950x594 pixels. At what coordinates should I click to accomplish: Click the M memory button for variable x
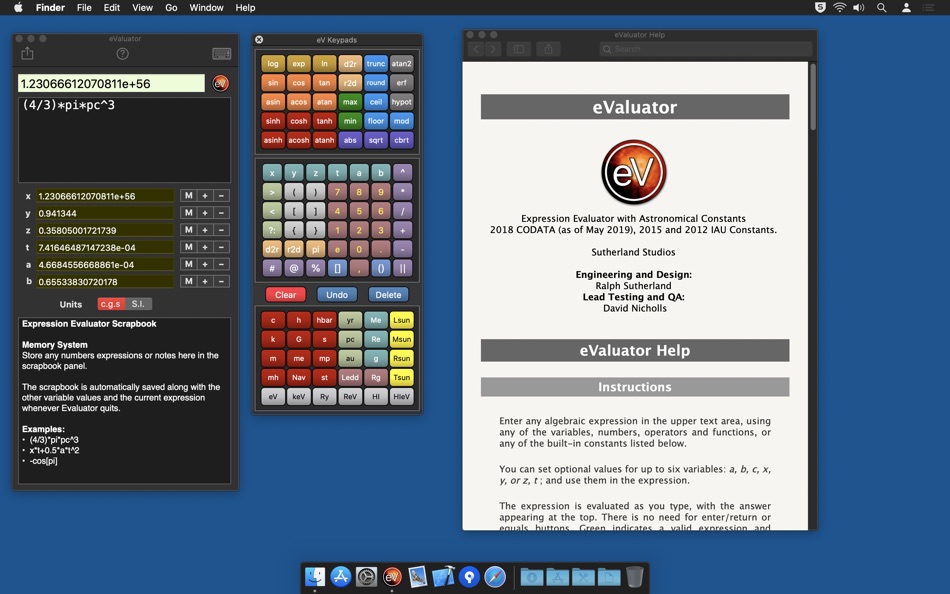click(188, 196)
